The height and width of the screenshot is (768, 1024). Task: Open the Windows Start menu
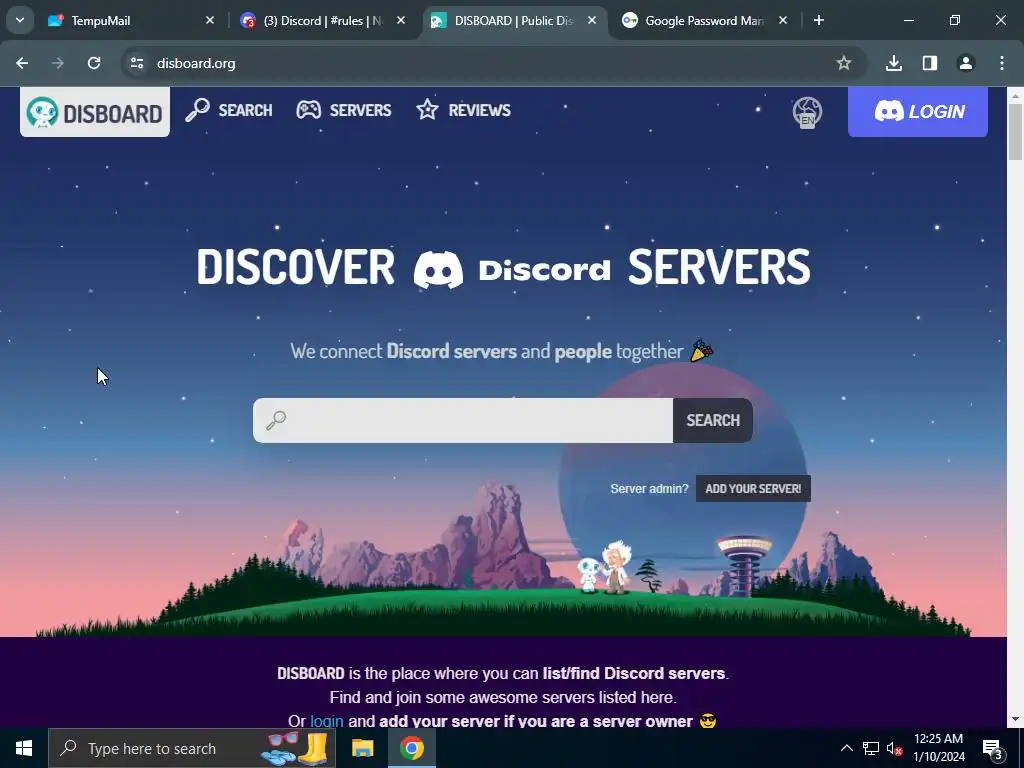coord(24,748)
